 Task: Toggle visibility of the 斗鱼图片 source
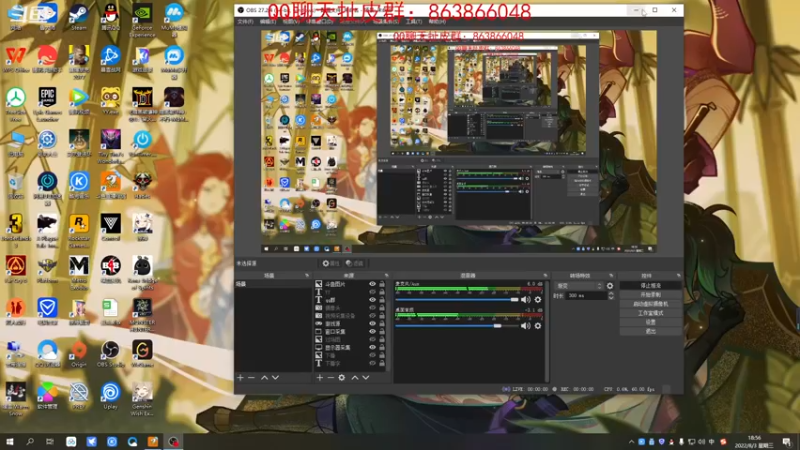pos(372,284)
